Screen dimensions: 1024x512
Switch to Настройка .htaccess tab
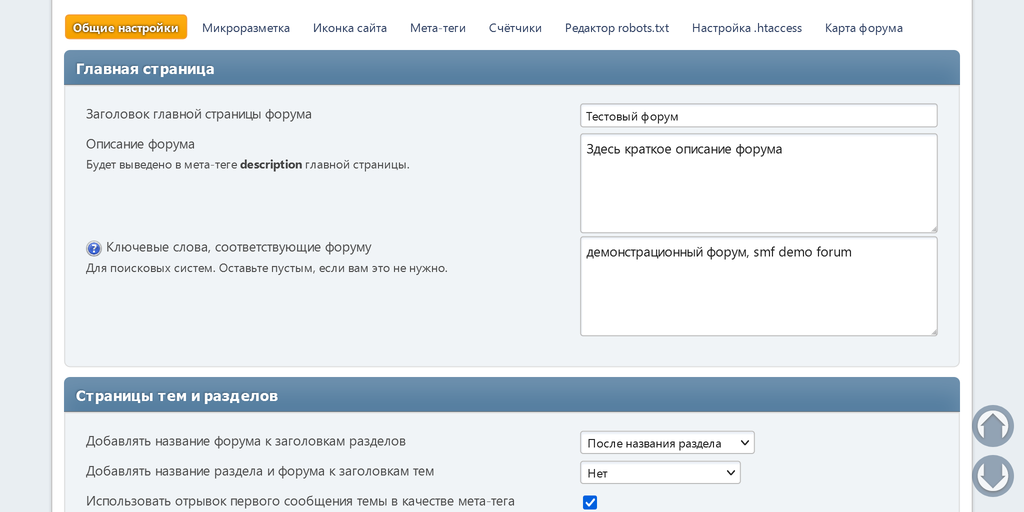click(x=747, y=28)
